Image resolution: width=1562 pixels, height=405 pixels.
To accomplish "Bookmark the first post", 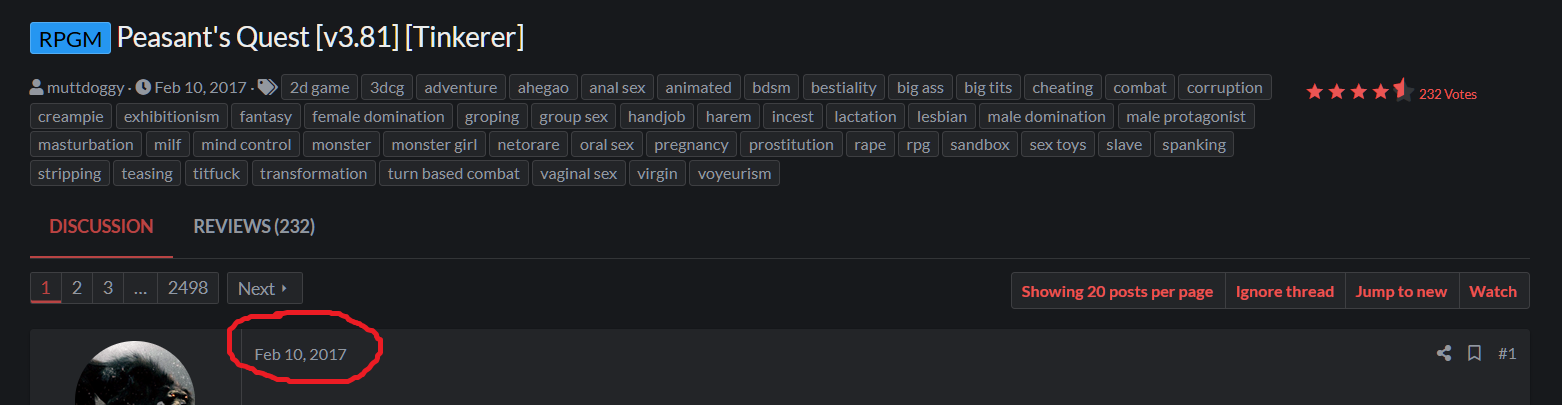I will [1474, 353].
